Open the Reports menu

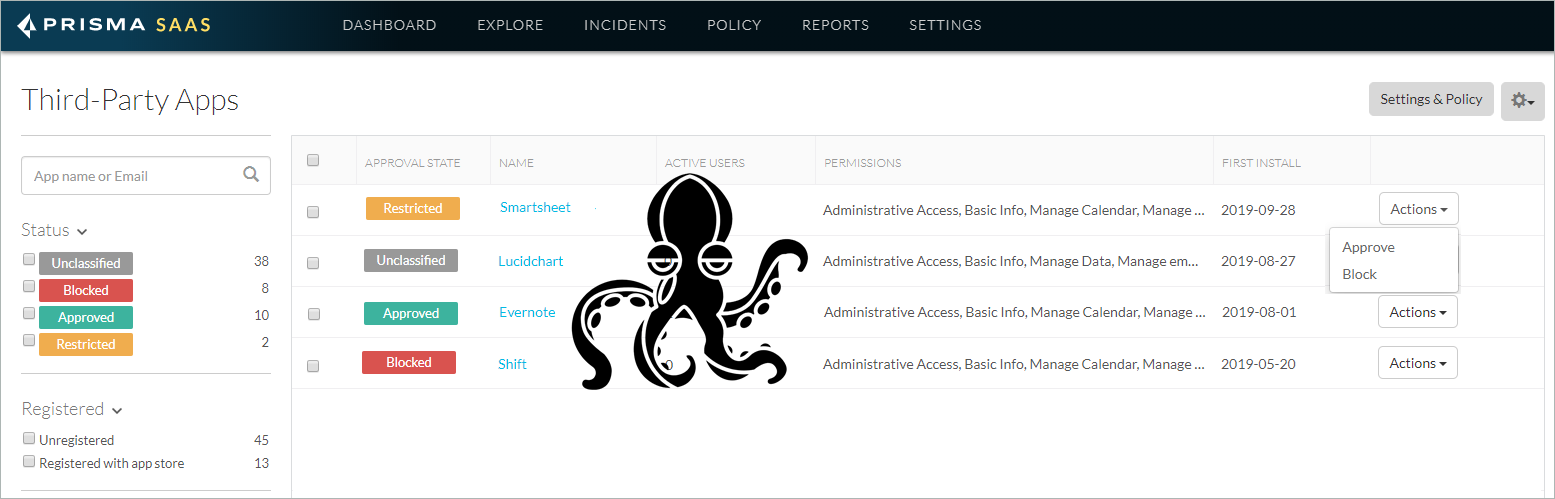point(835,25)
